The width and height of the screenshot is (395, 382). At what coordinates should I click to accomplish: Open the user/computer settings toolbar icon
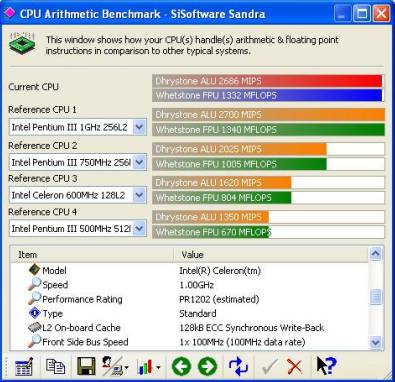click(x=112, y=366)
